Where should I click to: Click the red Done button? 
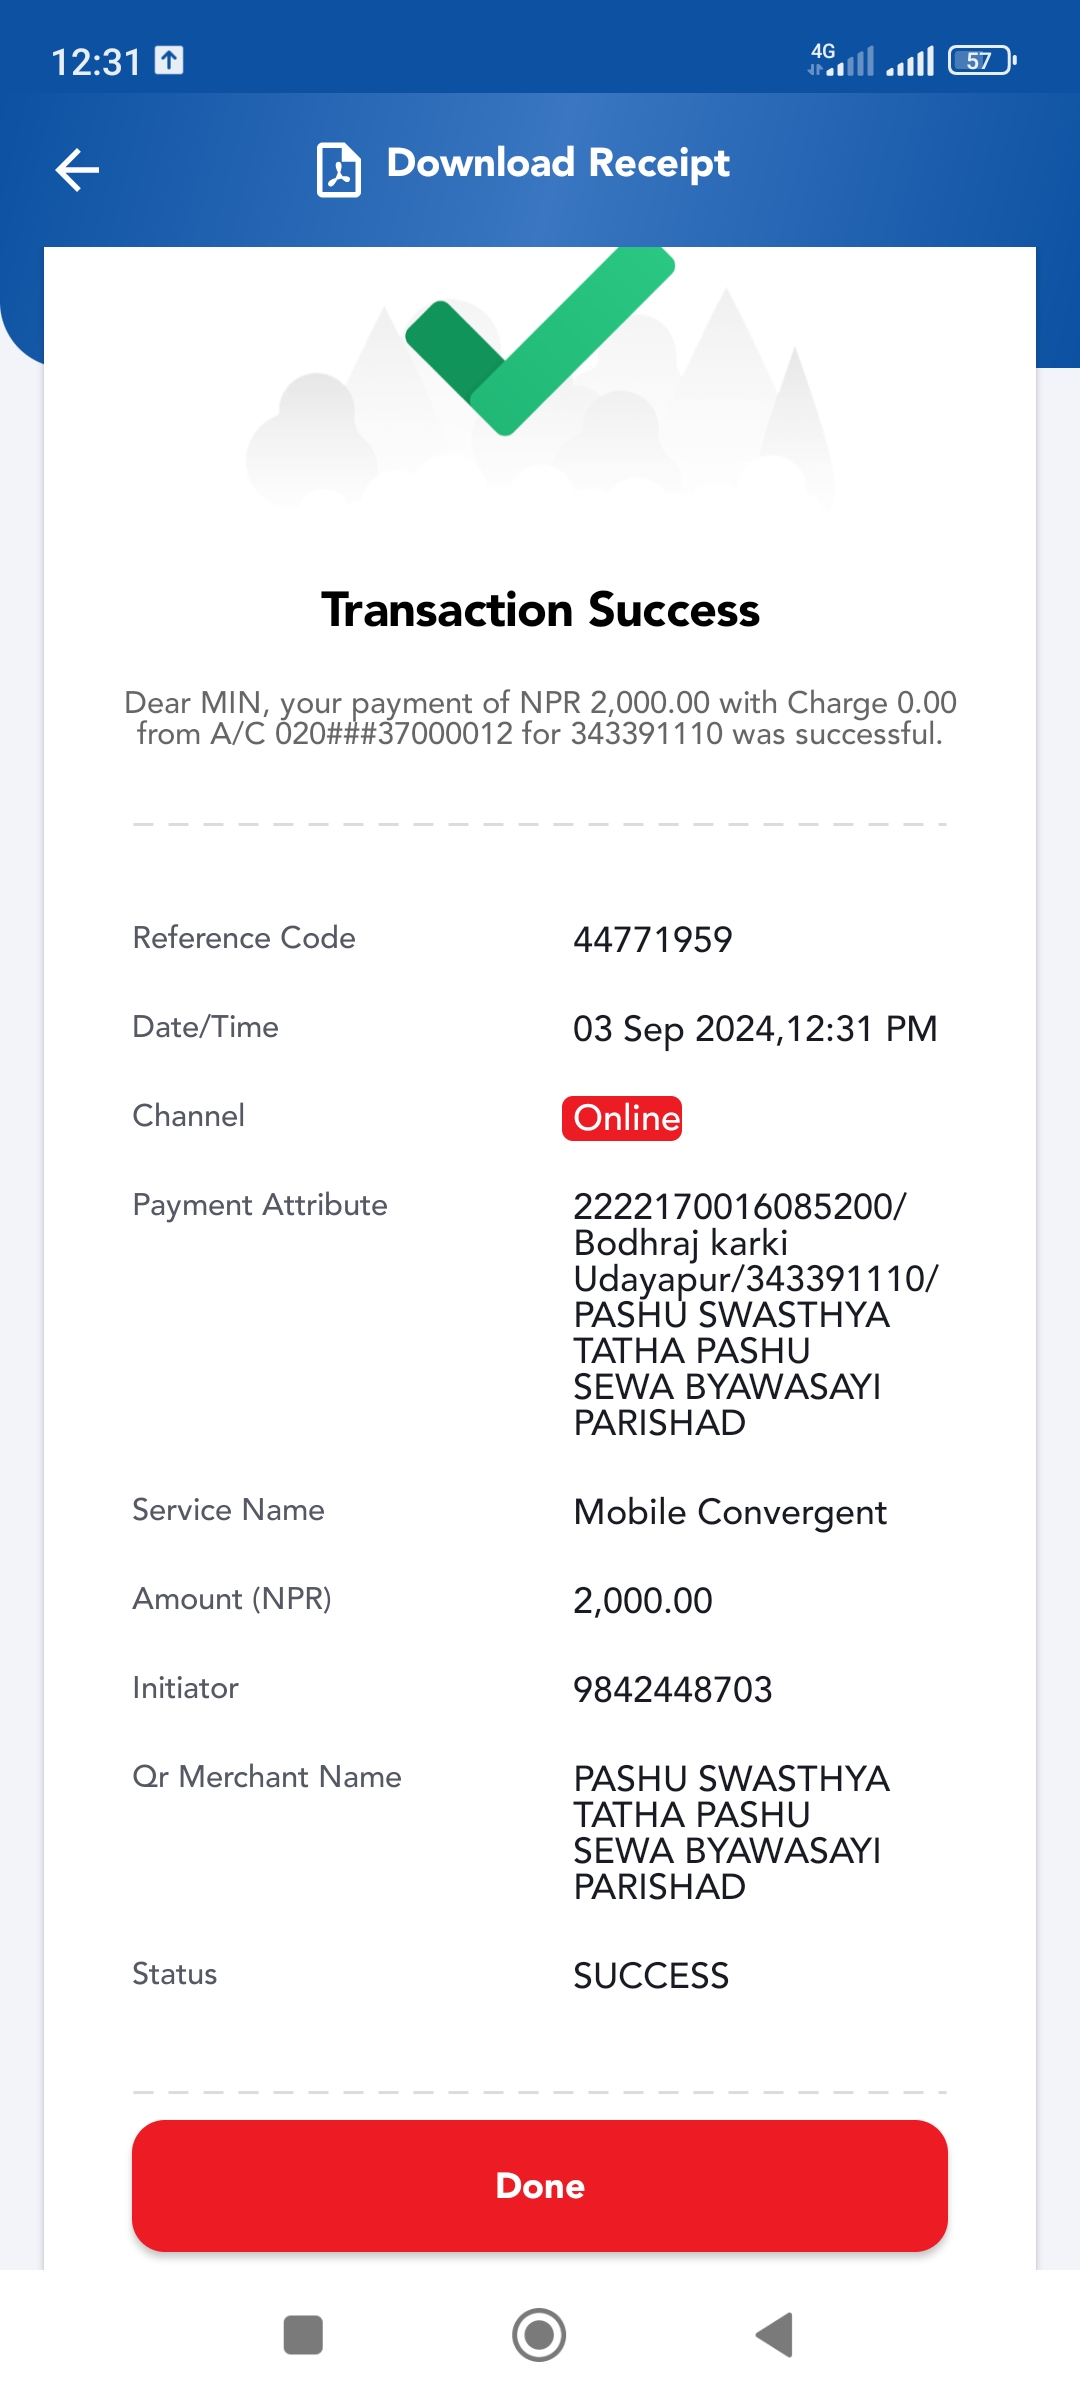coord(540,2186)
